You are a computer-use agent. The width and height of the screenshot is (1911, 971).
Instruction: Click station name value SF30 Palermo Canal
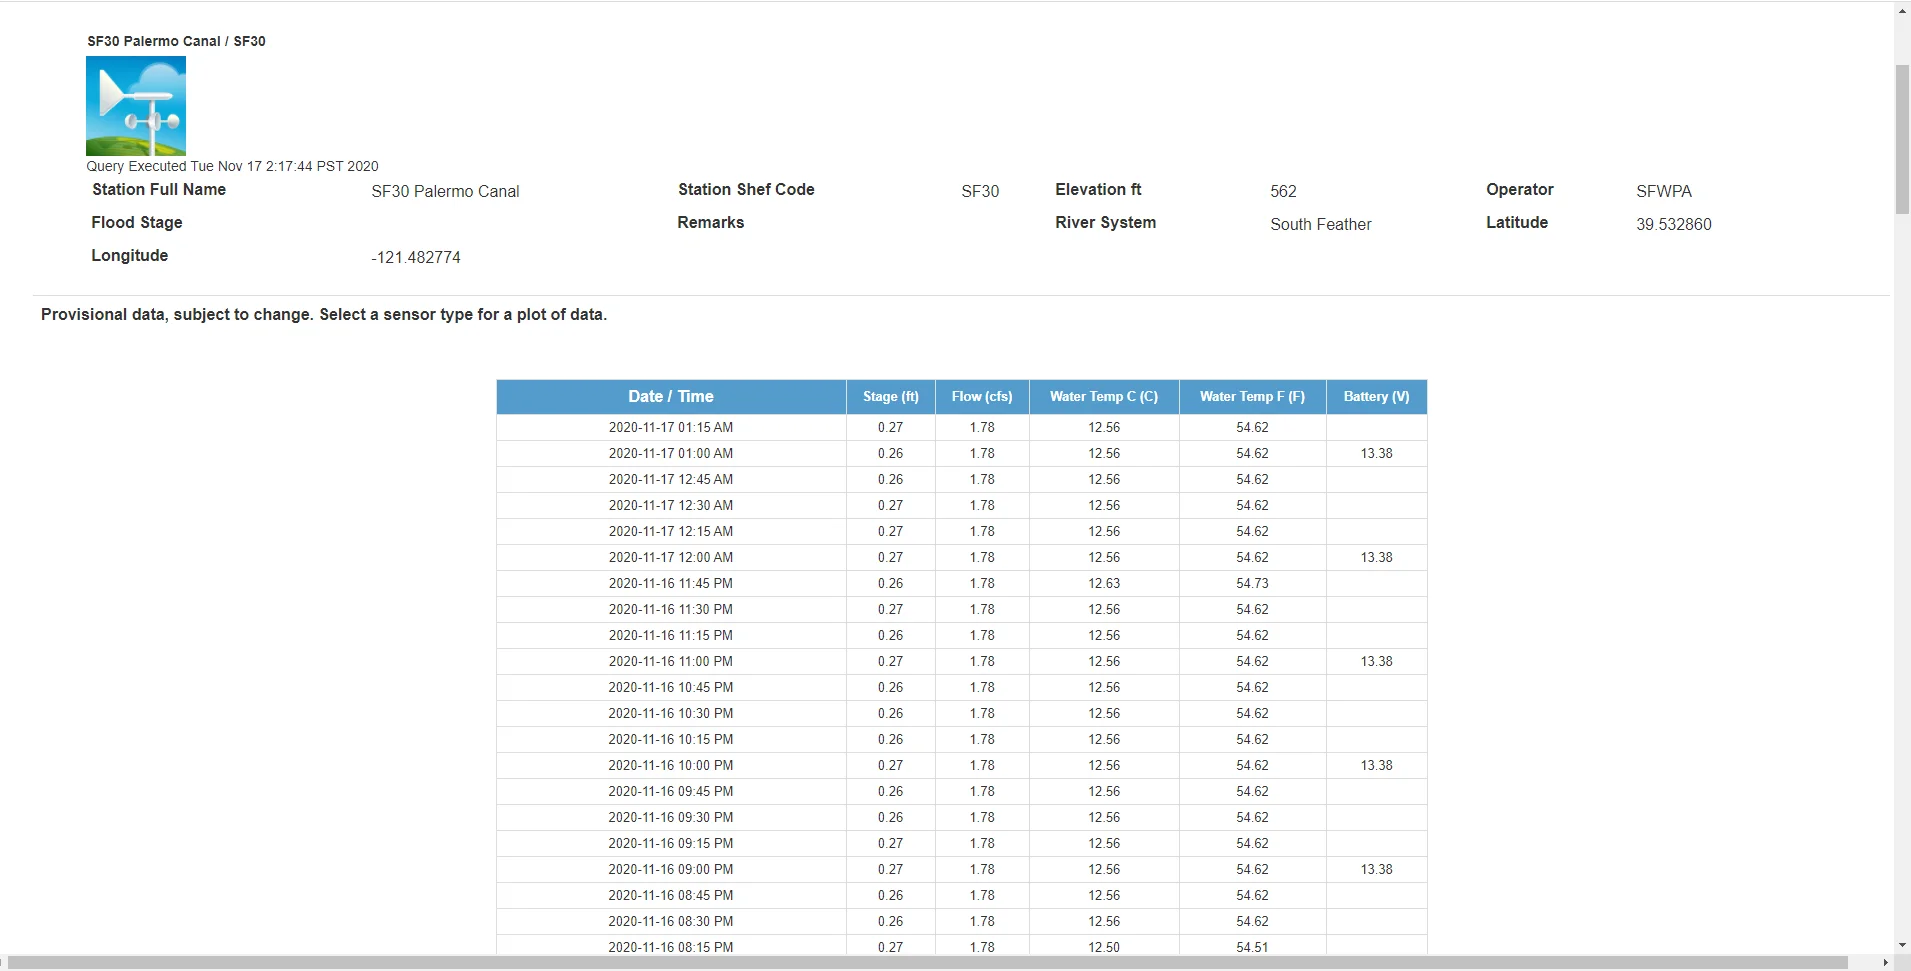[x=445, y=191]
